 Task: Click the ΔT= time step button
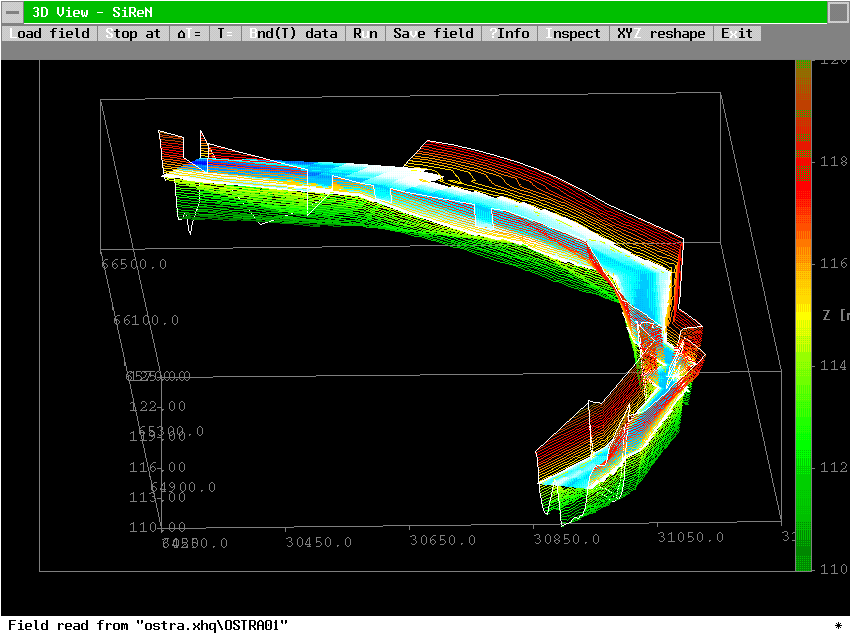(x=189, y=33)
